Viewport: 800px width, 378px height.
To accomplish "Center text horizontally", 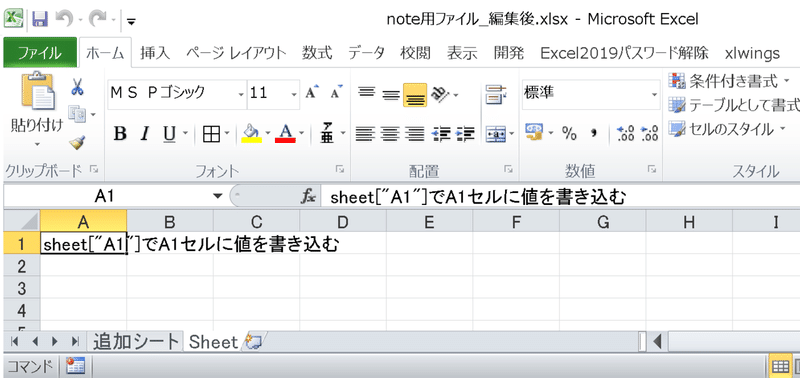I will pyautogui.click(x=390, y=134).
